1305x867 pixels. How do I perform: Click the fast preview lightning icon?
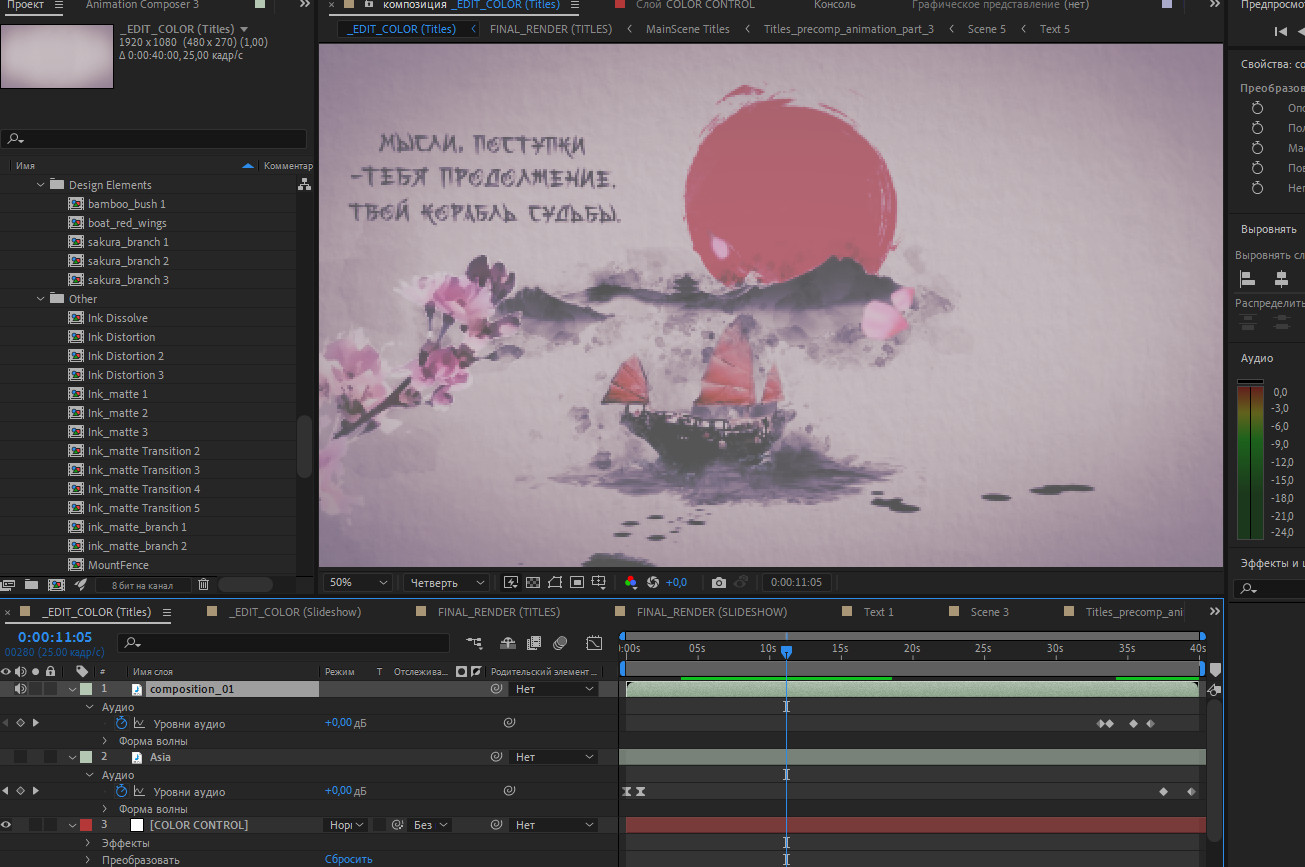[511, 582]
